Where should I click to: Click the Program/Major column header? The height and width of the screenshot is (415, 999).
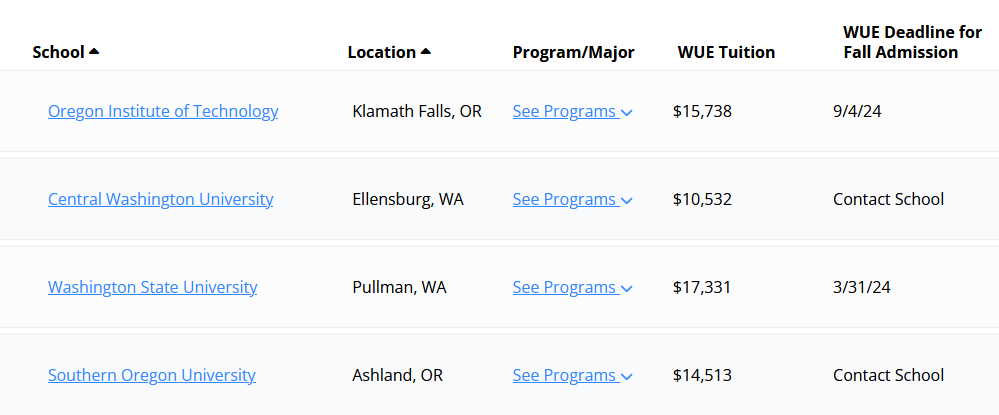click(x=573, y=52)
